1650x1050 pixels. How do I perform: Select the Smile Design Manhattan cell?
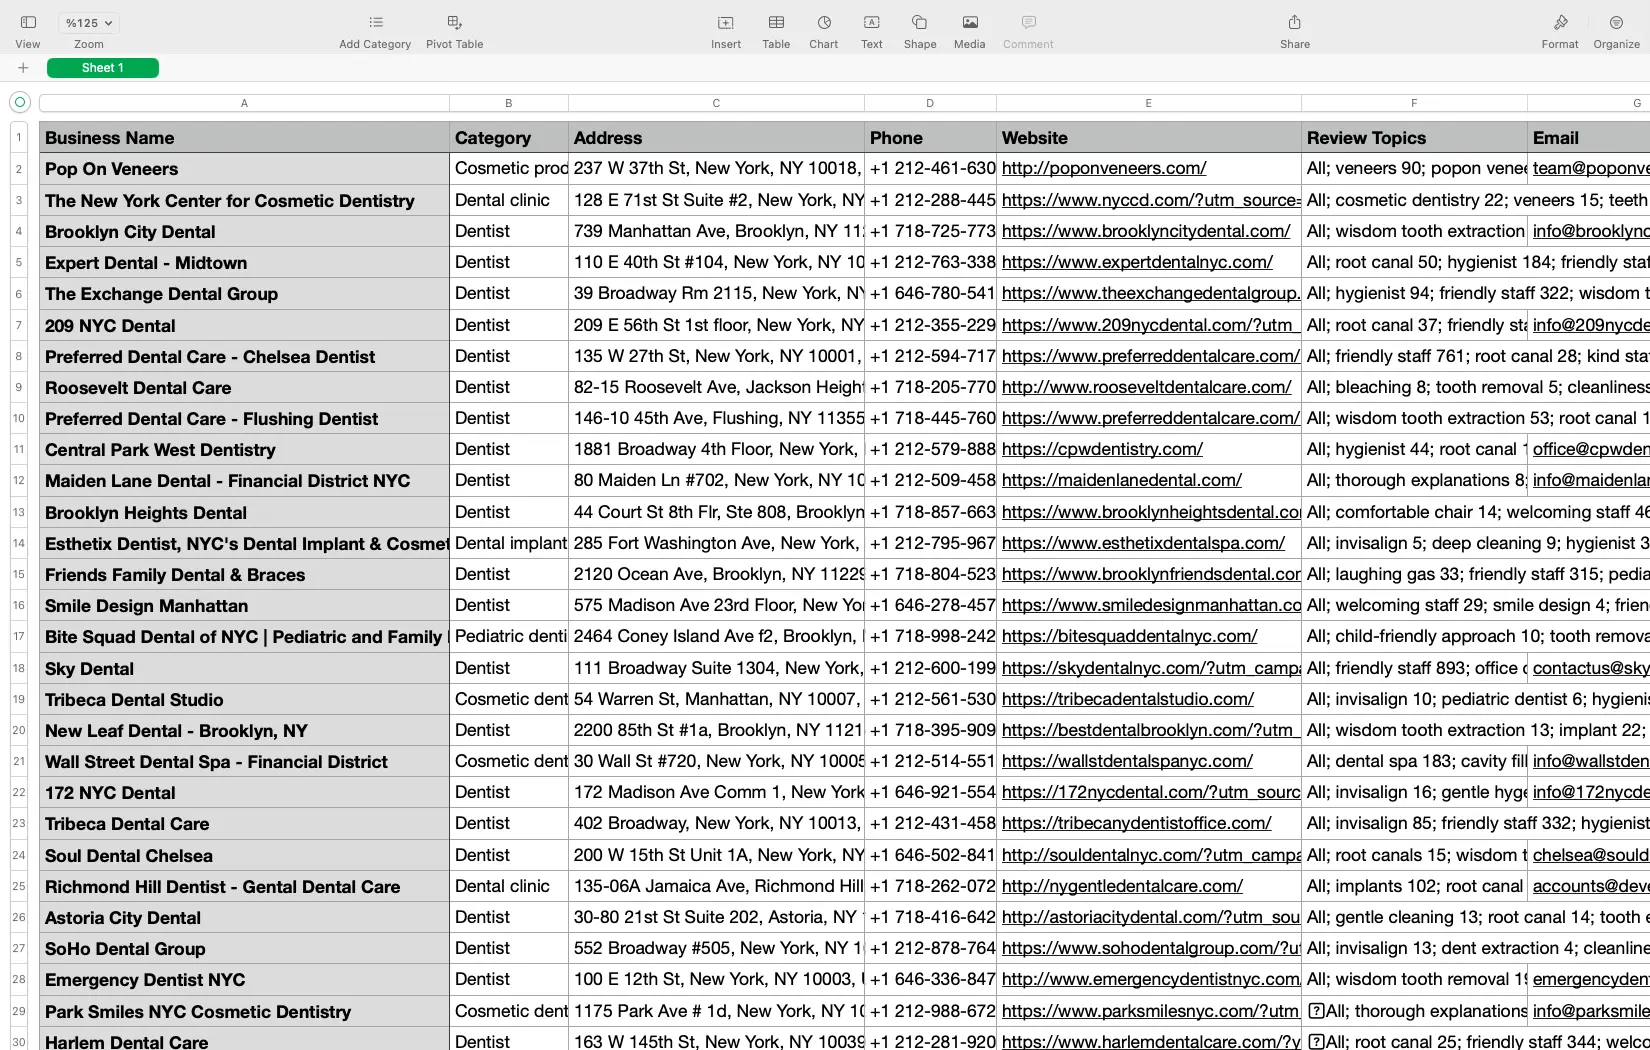click(x=244, y=606)
